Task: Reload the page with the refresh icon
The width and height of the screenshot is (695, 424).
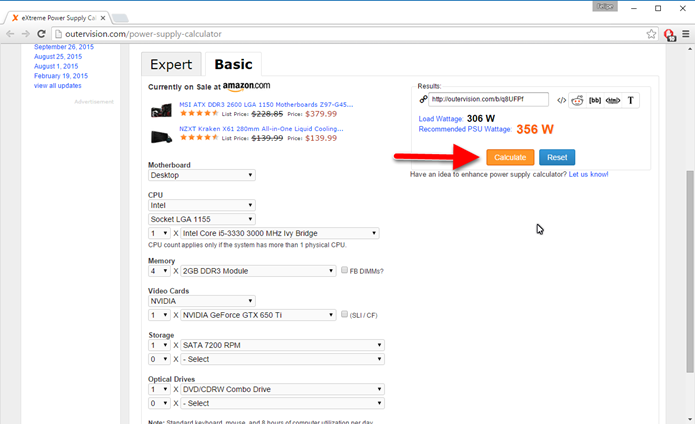Action: coord(41,34)
